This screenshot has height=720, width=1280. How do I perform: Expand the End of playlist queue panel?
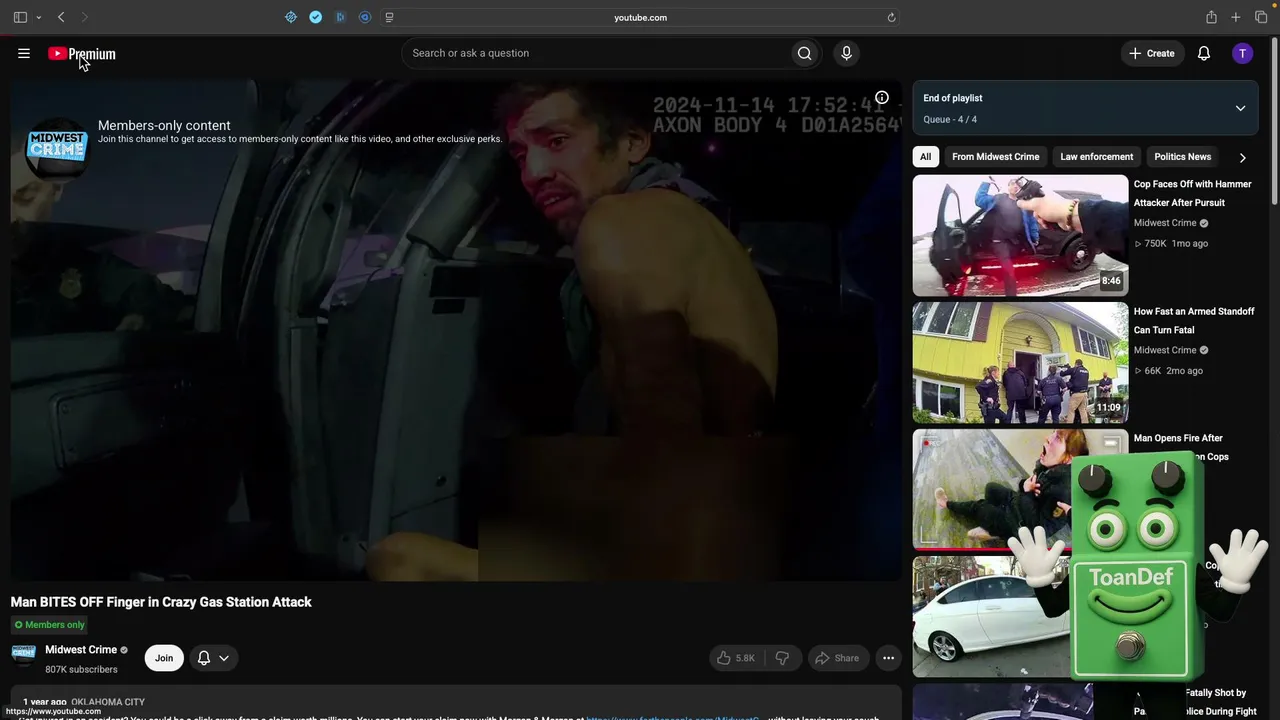(1240, 108)
